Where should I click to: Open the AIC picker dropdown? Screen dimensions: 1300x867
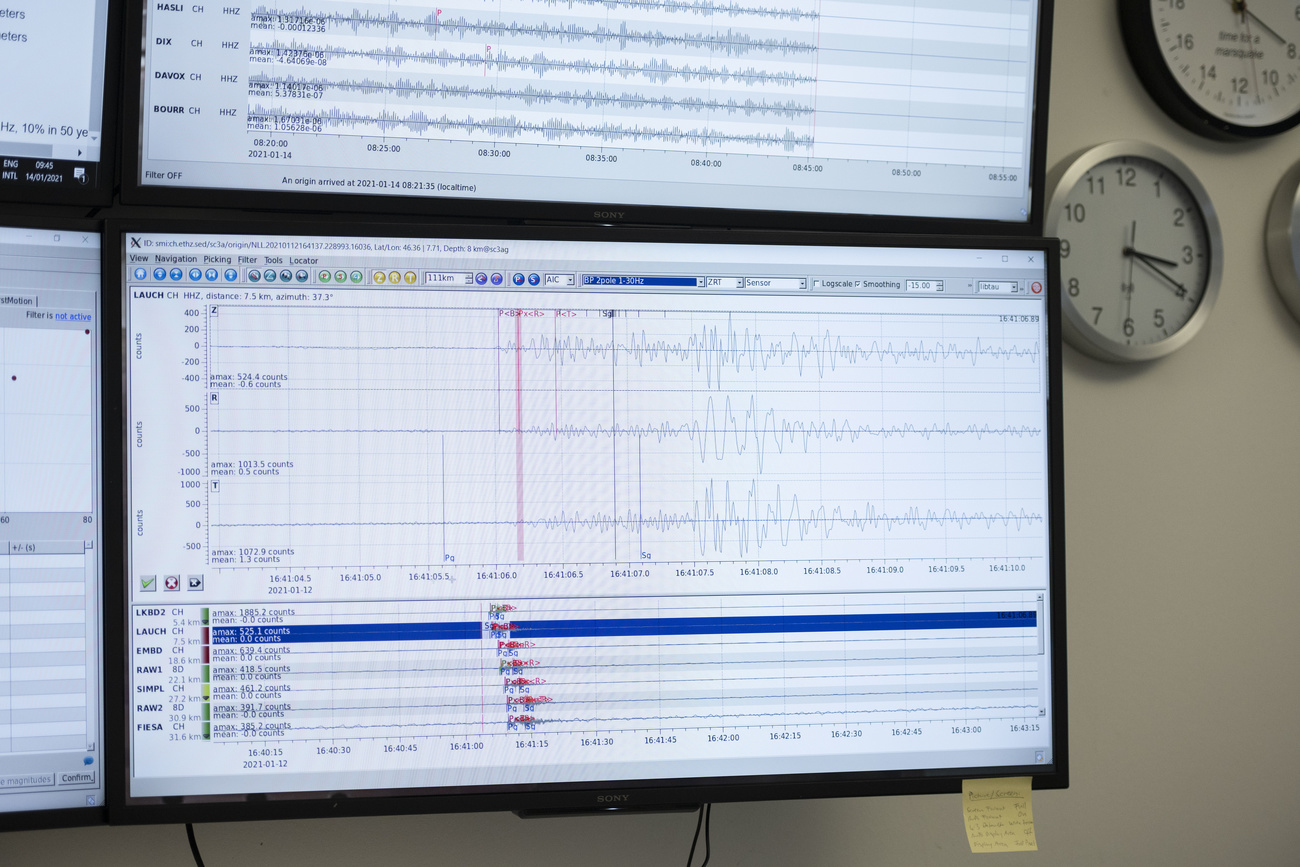click(x=559, y=280)
